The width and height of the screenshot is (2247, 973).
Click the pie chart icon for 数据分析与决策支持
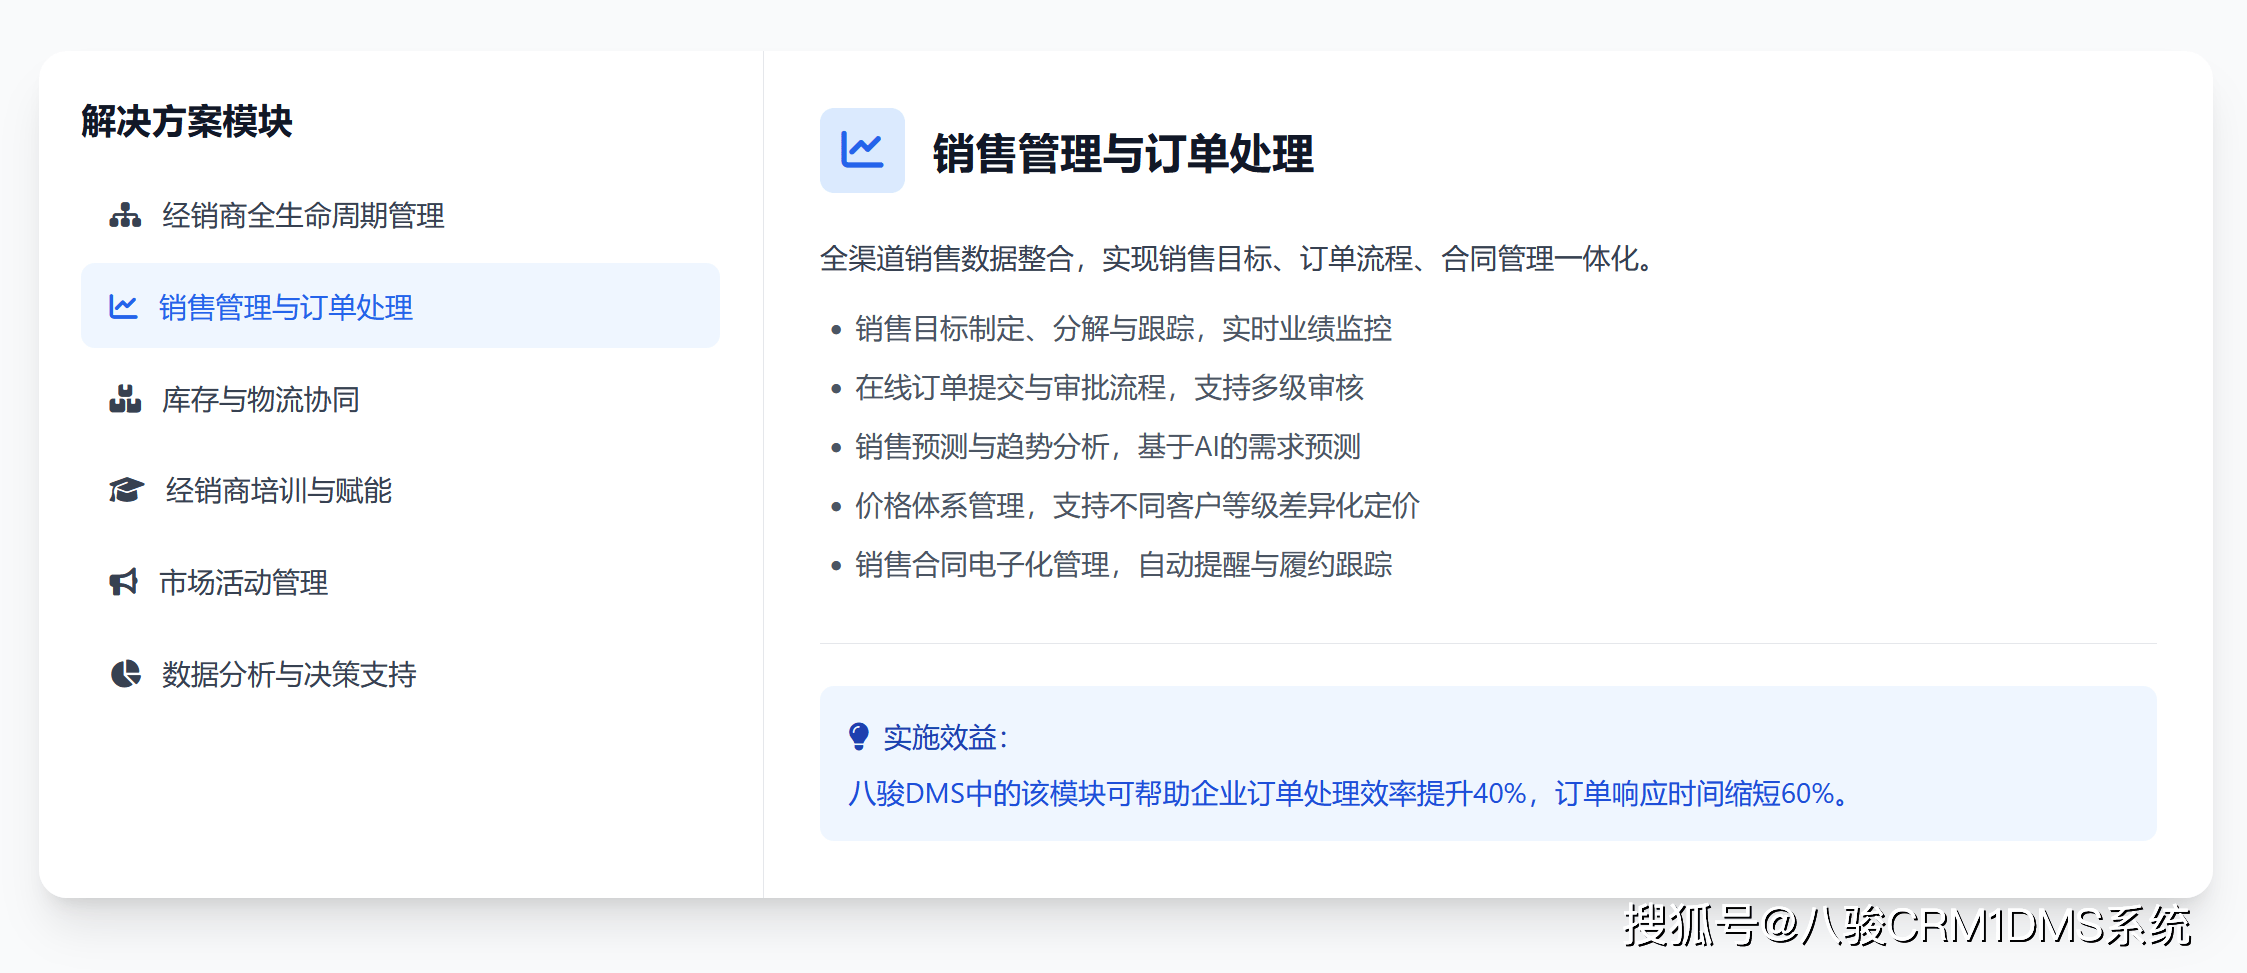point(125,674)
